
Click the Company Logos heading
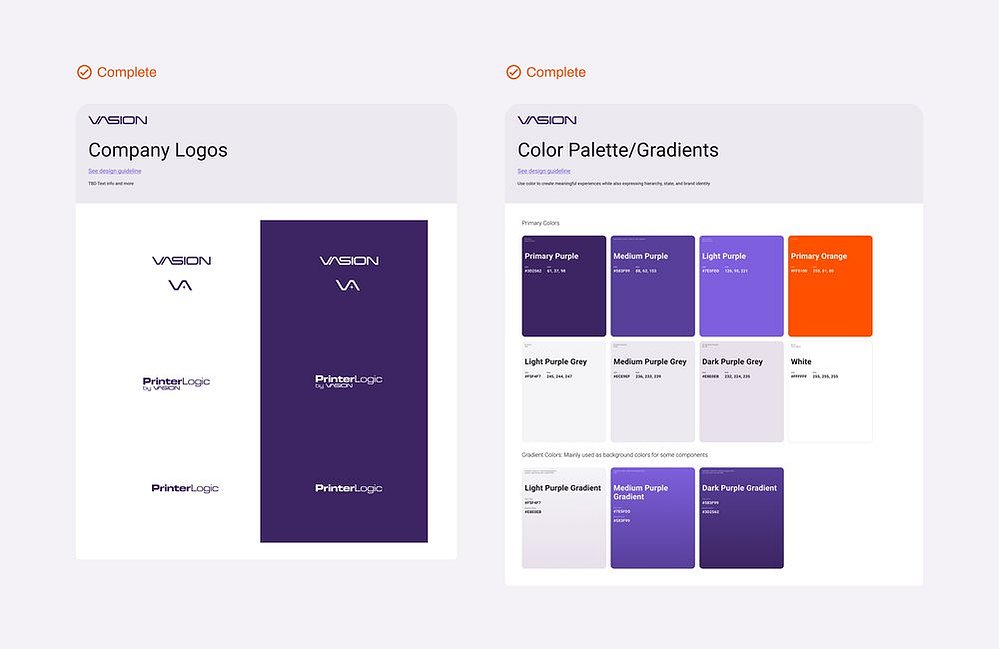point(158,150)
